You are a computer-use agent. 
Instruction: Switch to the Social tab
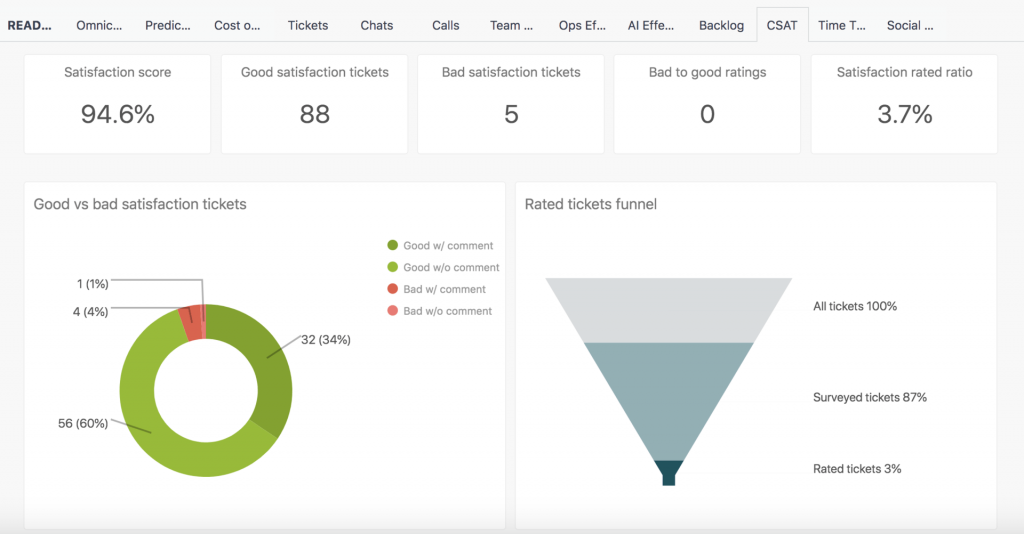point(910,25)
